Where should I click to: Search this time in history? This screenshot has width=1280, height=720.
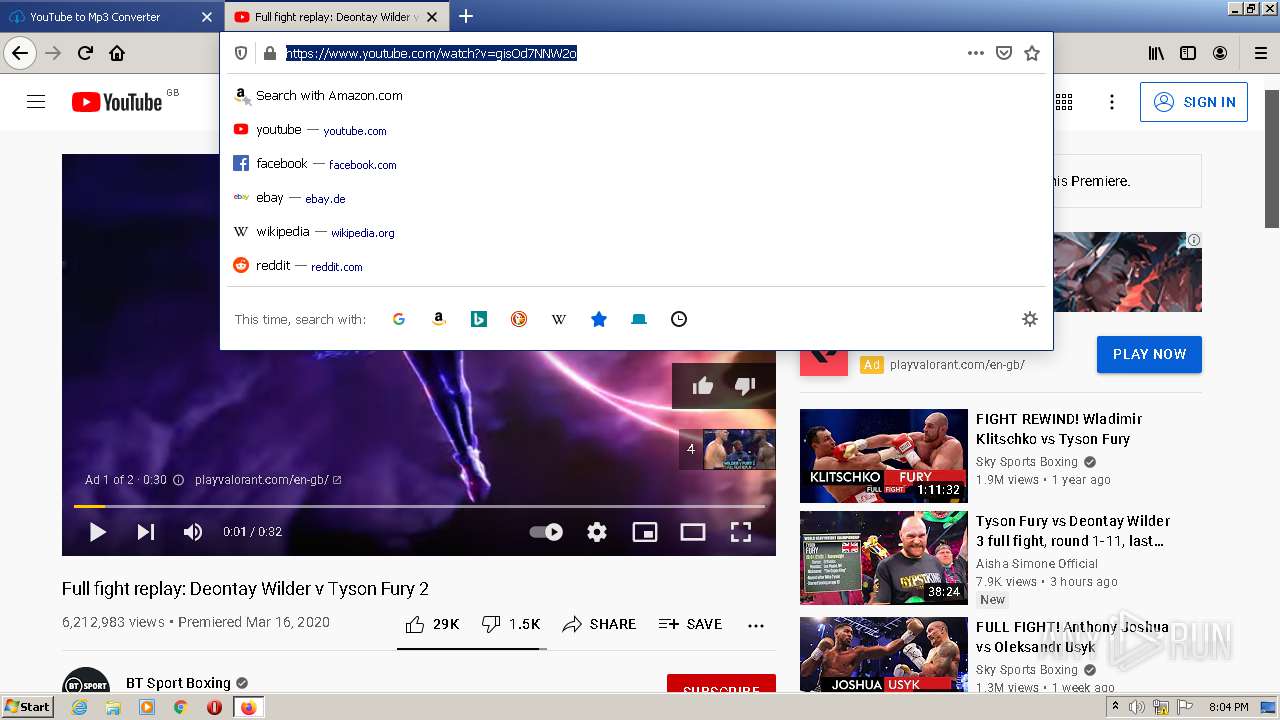(679, 319)
